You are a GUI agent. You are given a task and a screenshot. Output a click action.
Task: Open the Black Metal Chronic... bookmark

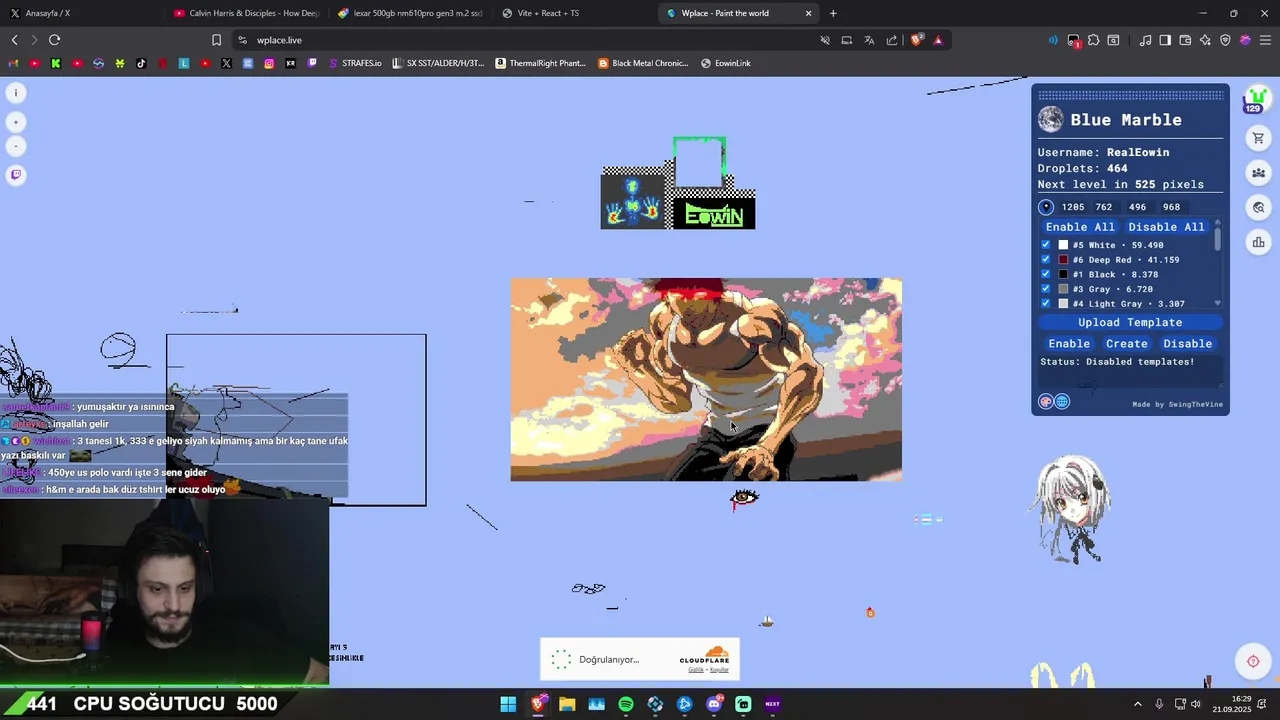(x=643, y=63)
